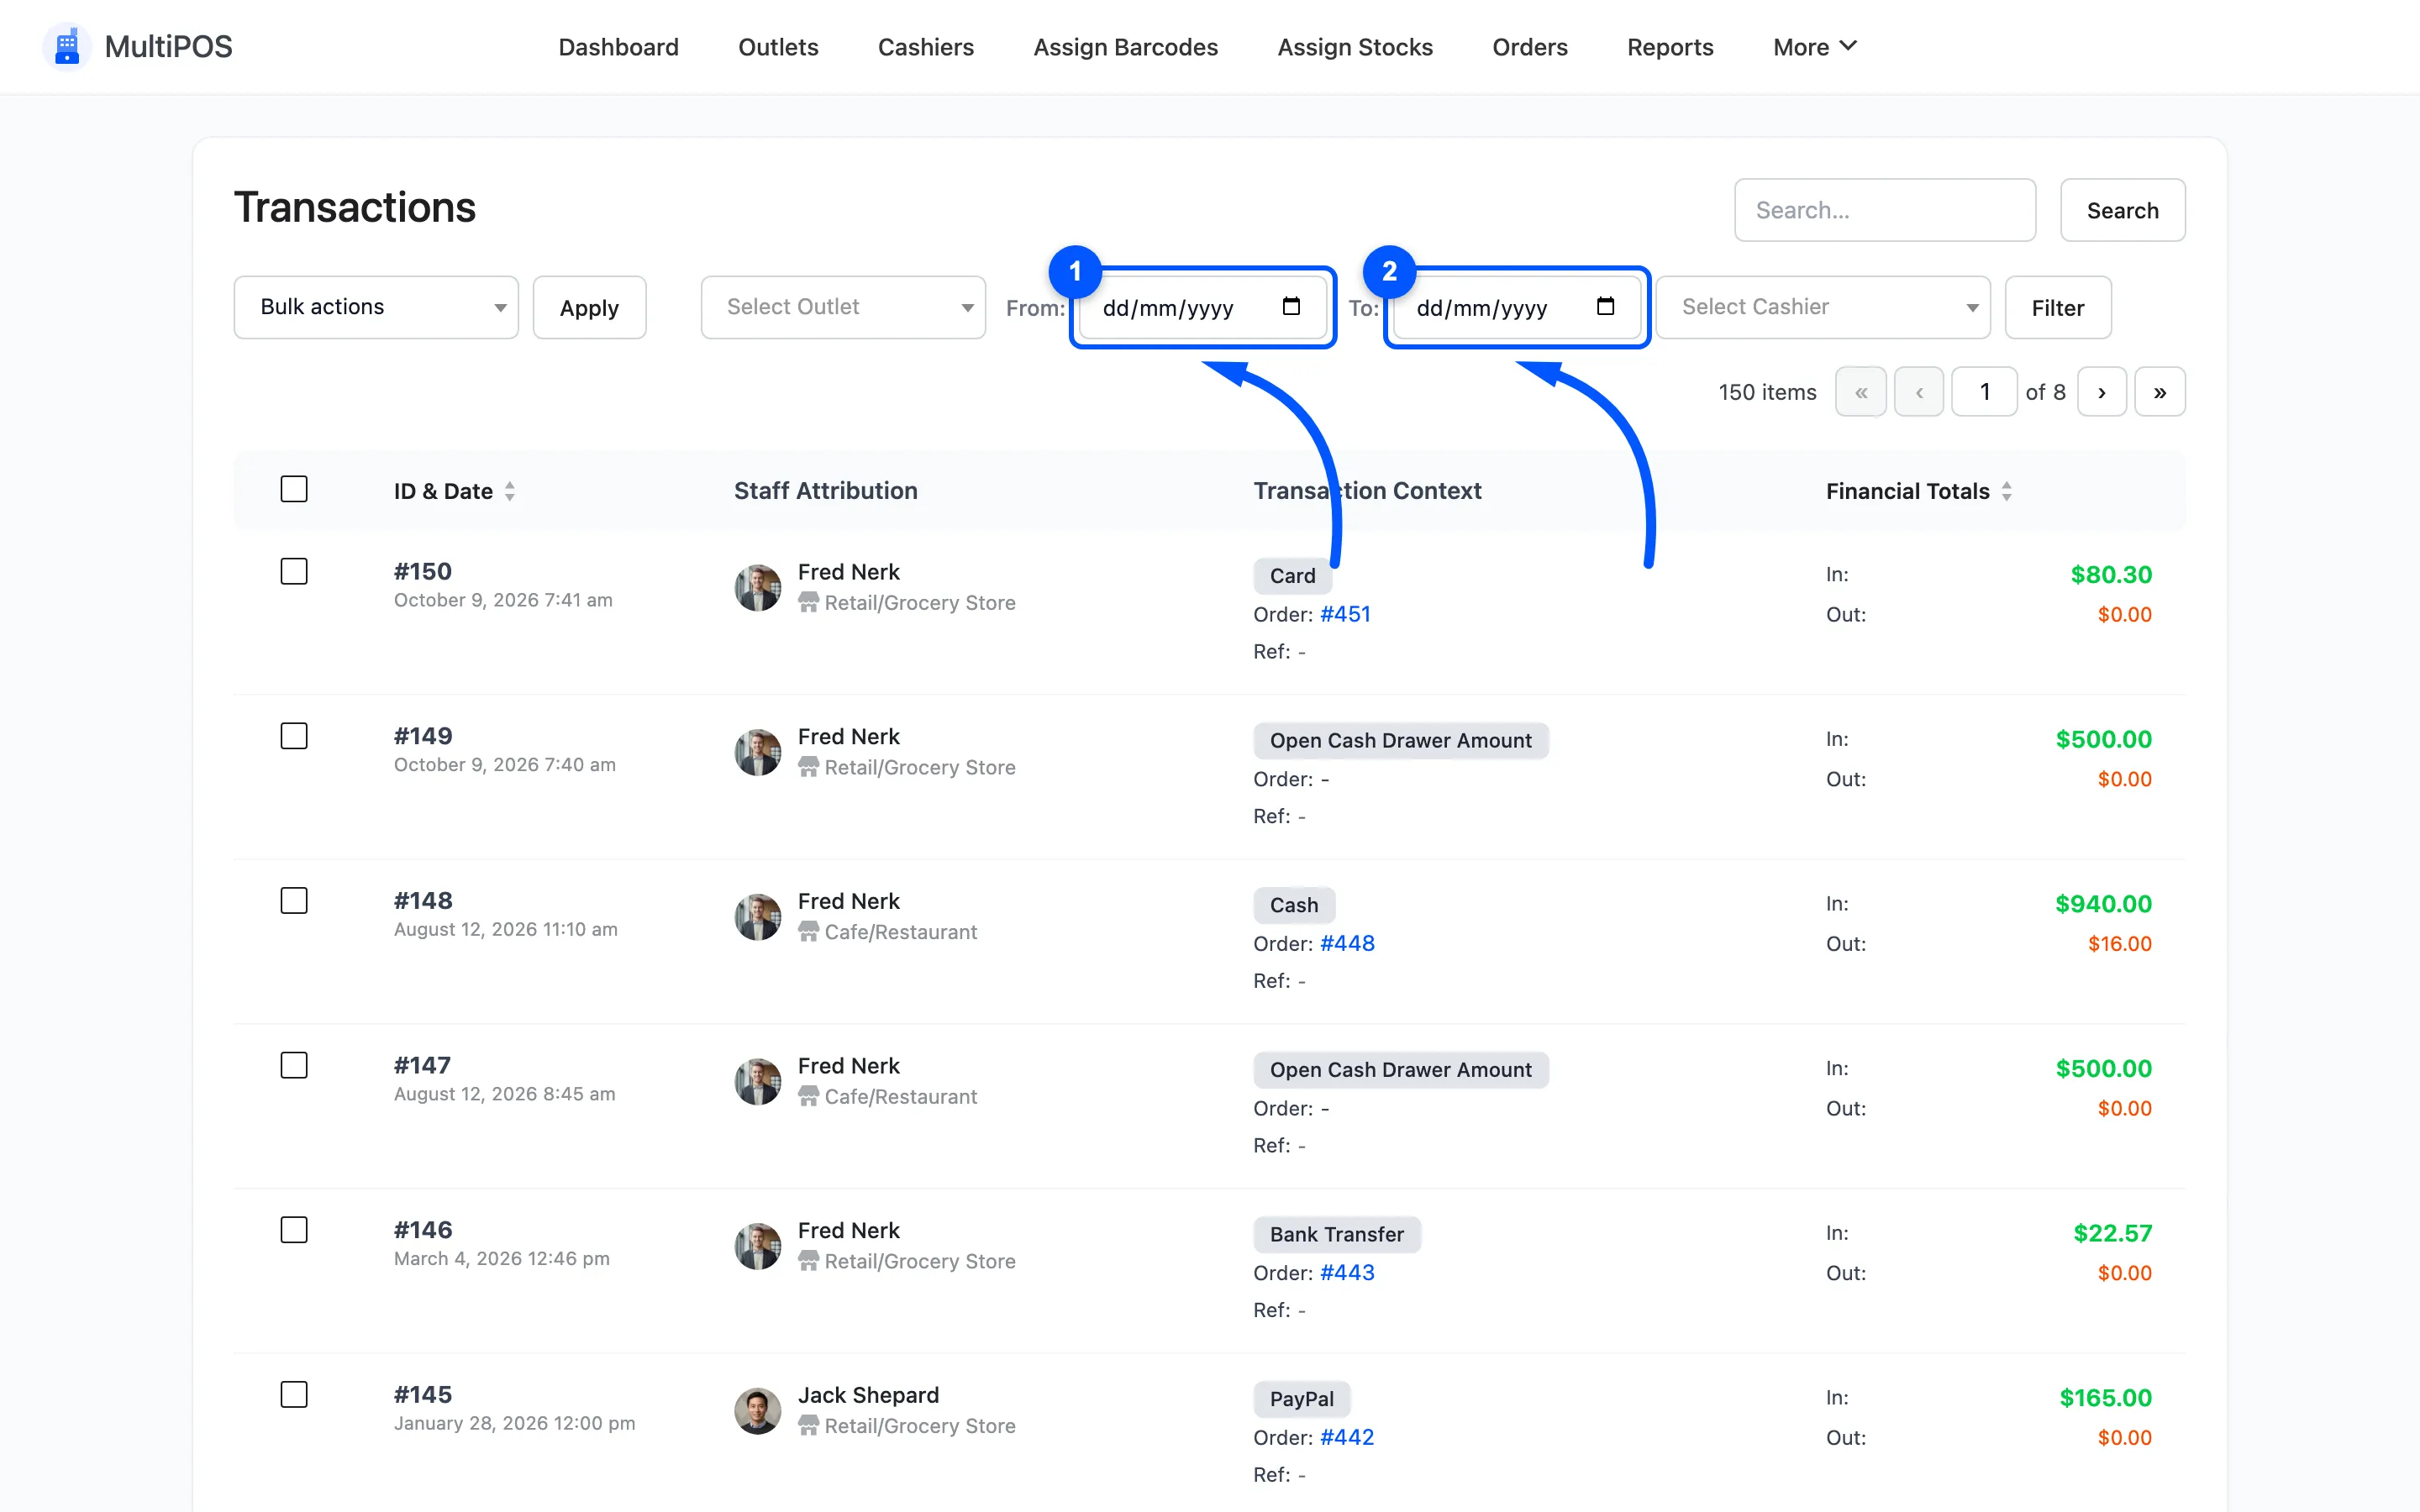
Task: Open the Select Cashier dropdown
Action: pos(1823,307)
